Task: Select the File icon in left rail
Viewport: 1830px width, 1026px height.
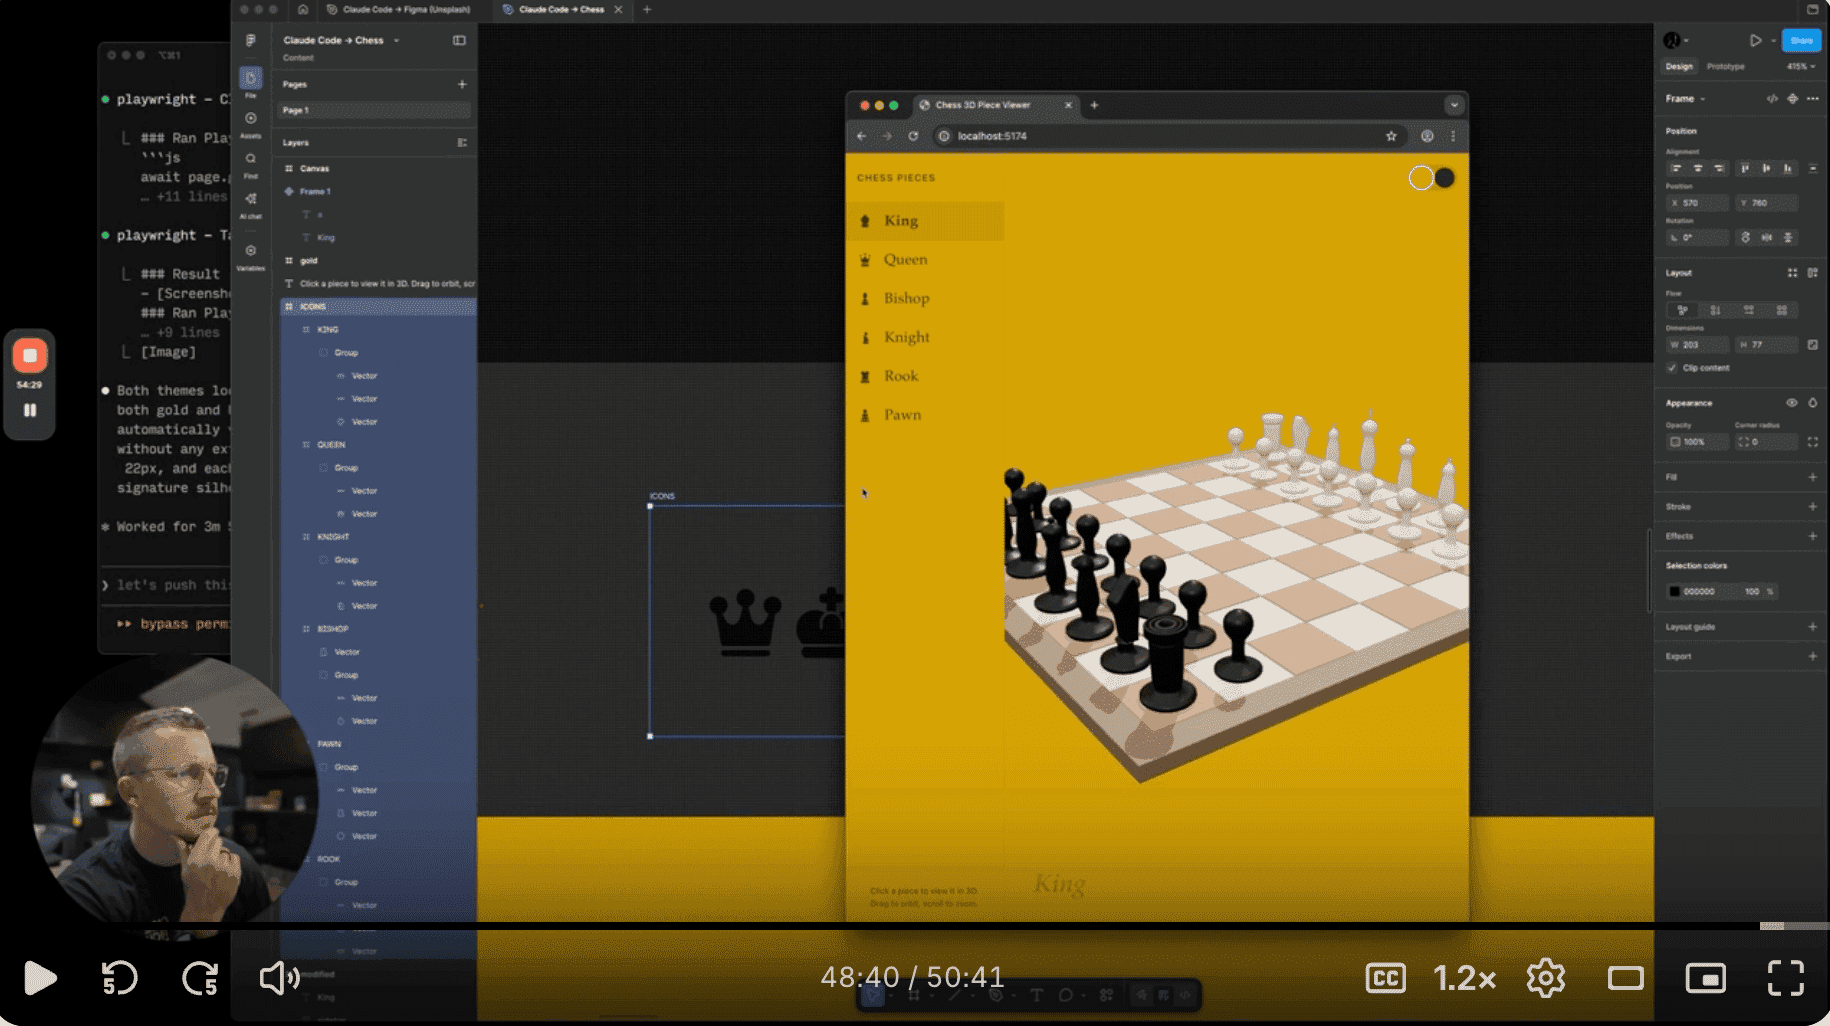Action: [250, 78]
